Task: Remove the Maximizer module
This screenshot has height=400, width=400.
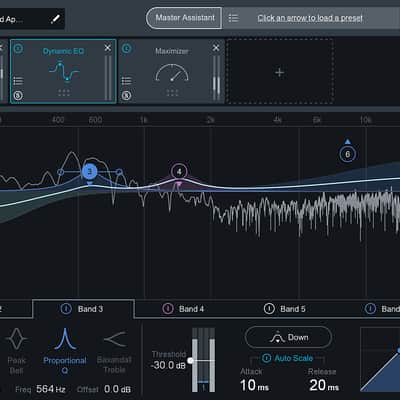Action: point(216,48)
